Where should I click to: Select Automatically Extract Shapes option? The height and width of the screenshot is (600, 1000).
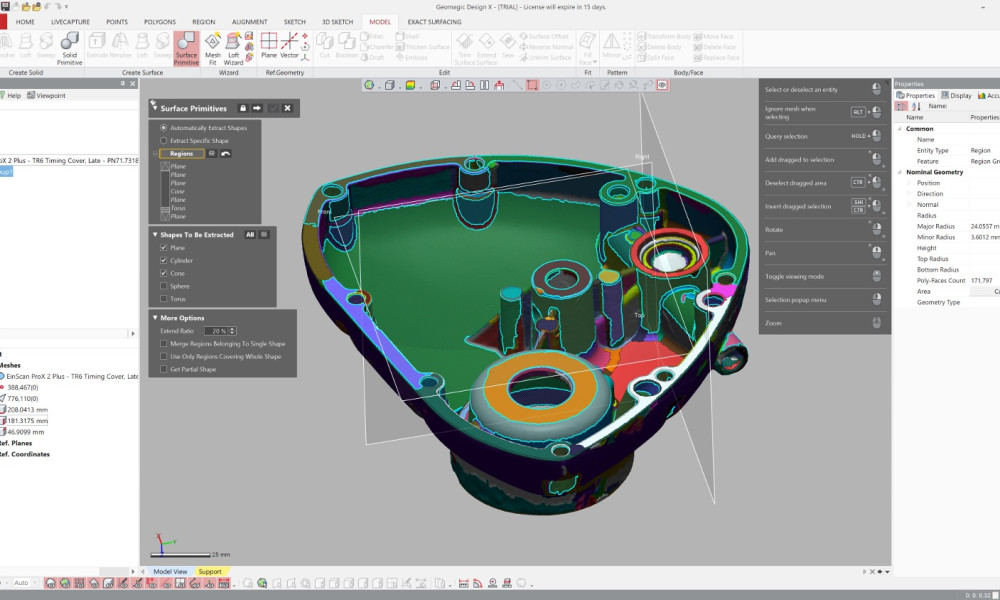(x=163, y=128)
